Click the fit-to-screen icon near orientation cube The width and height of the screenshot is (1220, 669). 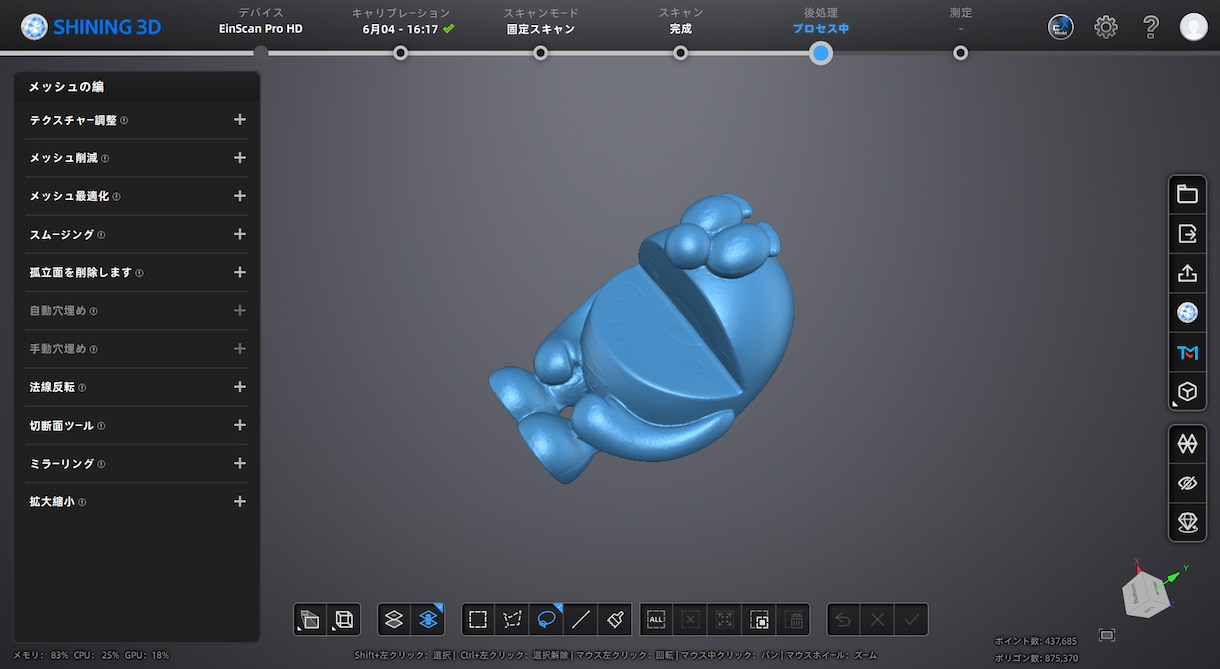pos(1107,635)
